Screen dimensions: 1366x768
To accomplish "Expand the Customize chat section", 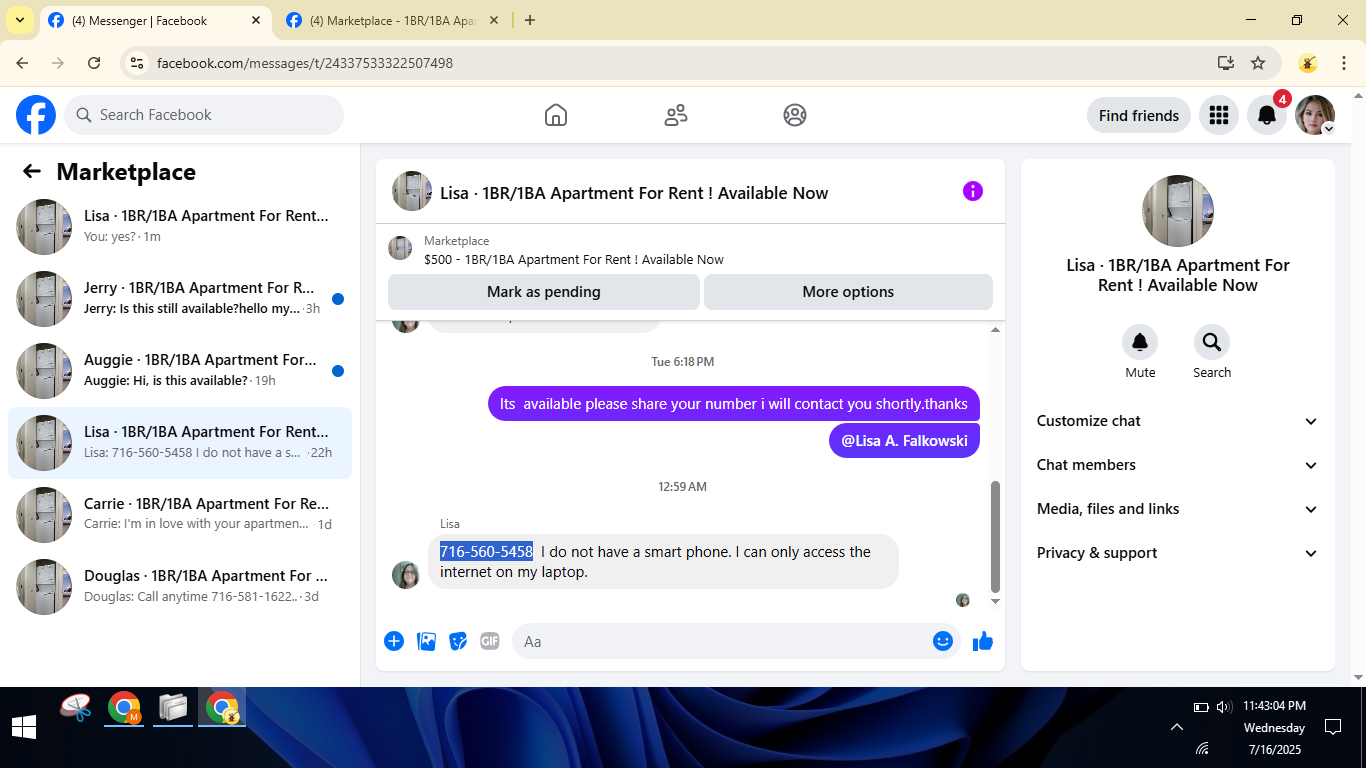I will (x=1178, y=421).
